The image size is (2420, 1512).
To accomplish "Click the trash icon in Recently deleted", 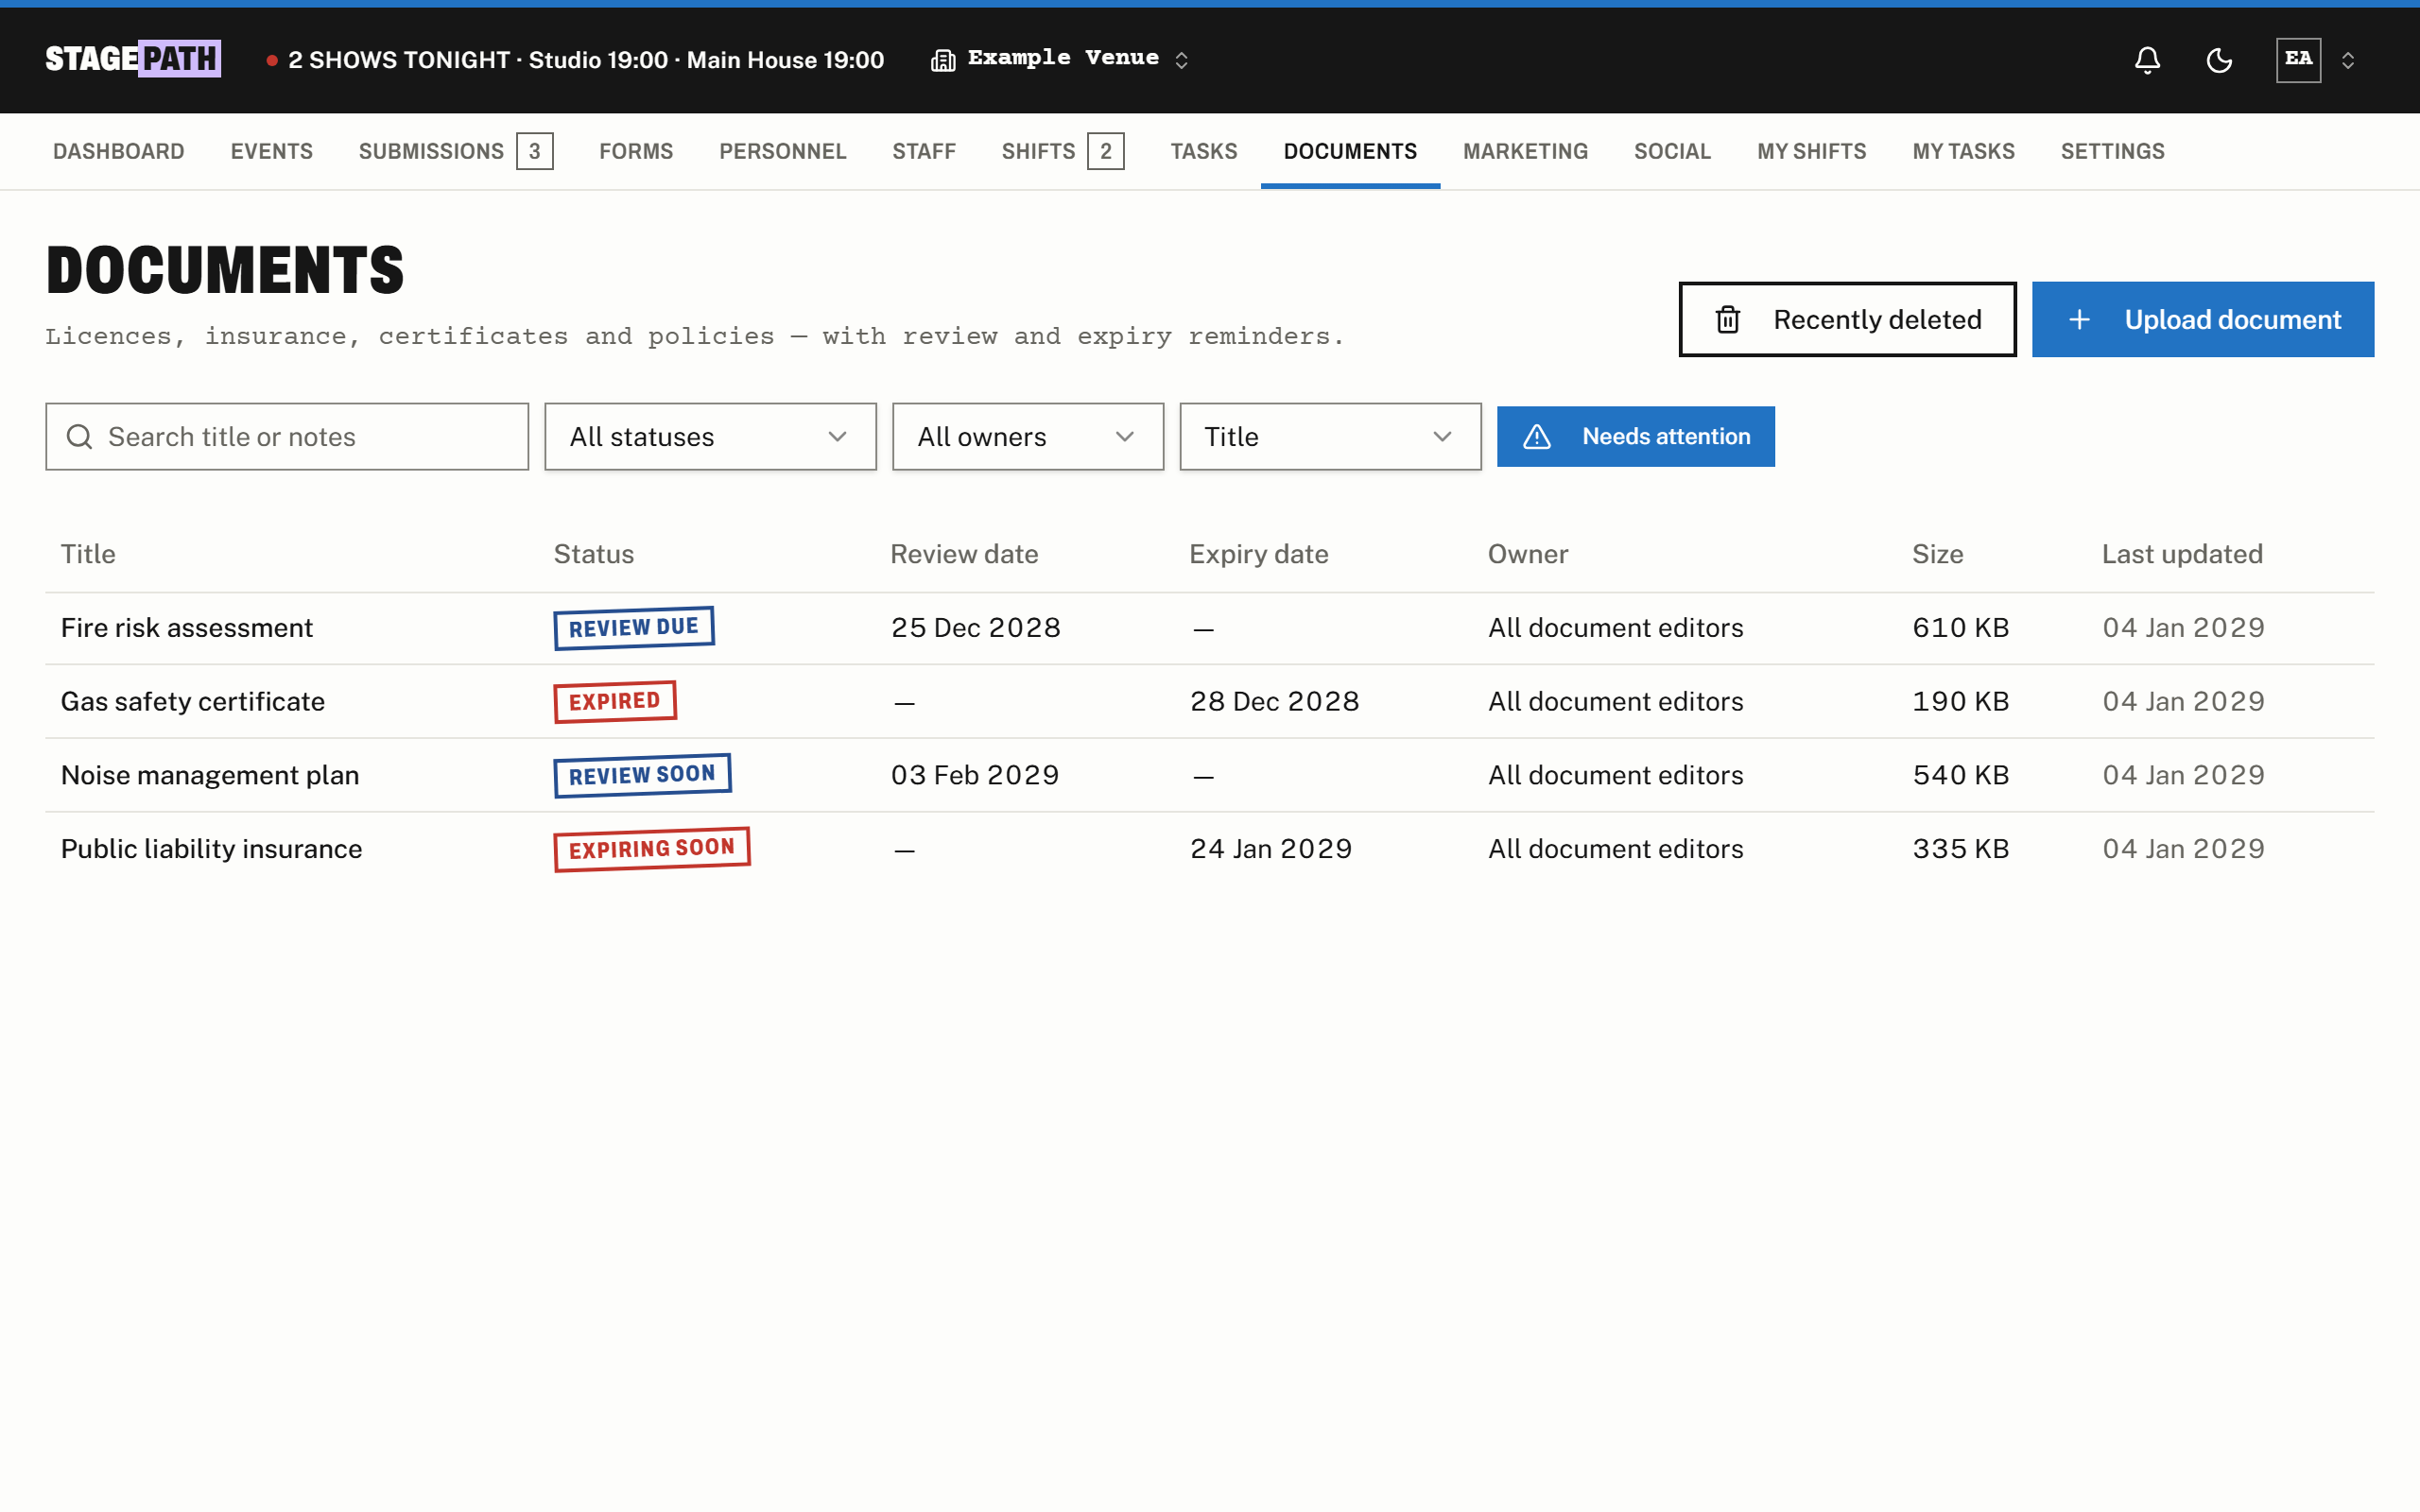I will pos(1728,320).
